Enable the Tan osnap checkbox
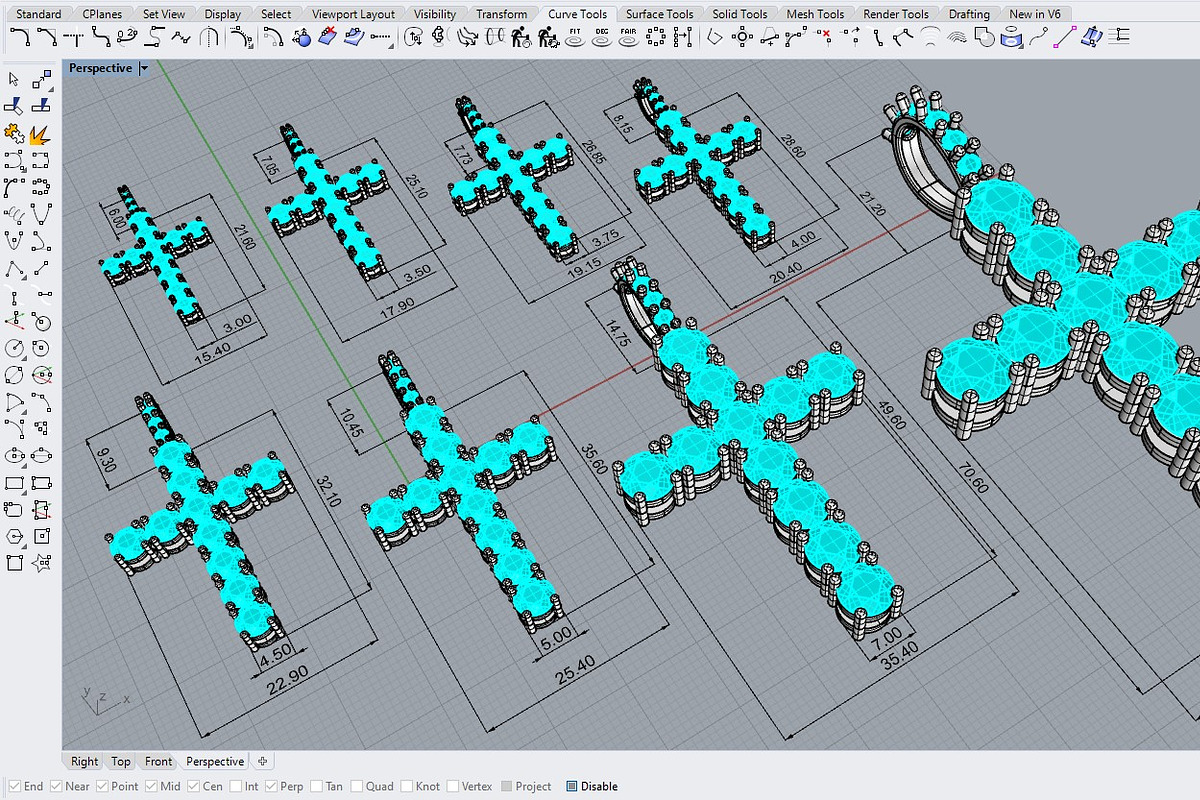 point(317,786)
